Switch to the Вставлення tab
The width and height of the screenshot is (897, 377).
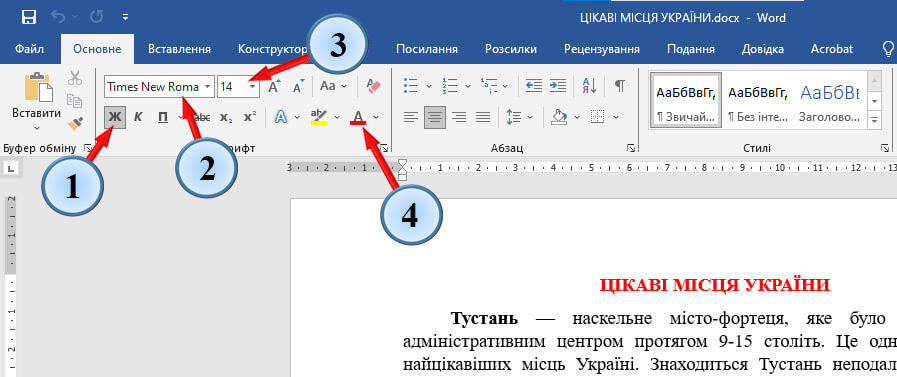pos(179,49)
